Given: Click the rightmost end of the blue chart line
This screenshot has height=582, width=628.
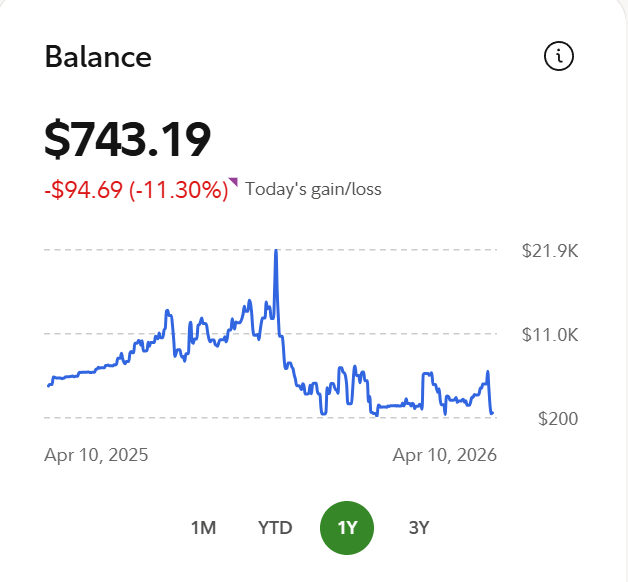Looking at the screenshot, I should (x=492, y=412).
